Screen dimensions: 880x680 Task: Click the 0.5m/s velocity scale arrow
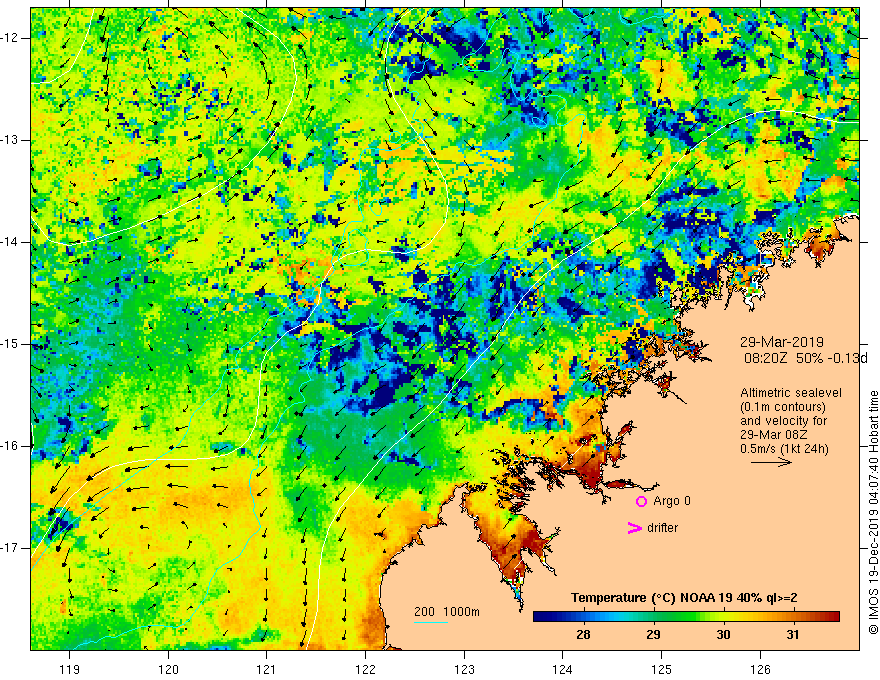pyautogui.click(x=771, y=462)
